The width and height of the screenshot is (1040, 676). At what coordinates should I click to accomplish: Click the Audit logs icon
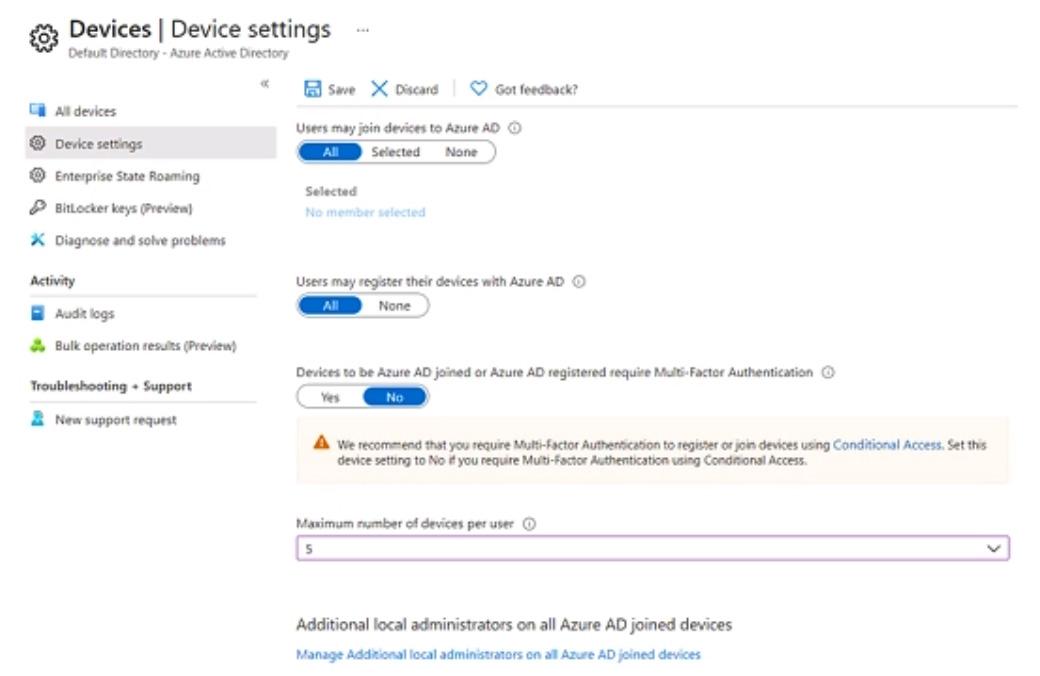(38, 314)
